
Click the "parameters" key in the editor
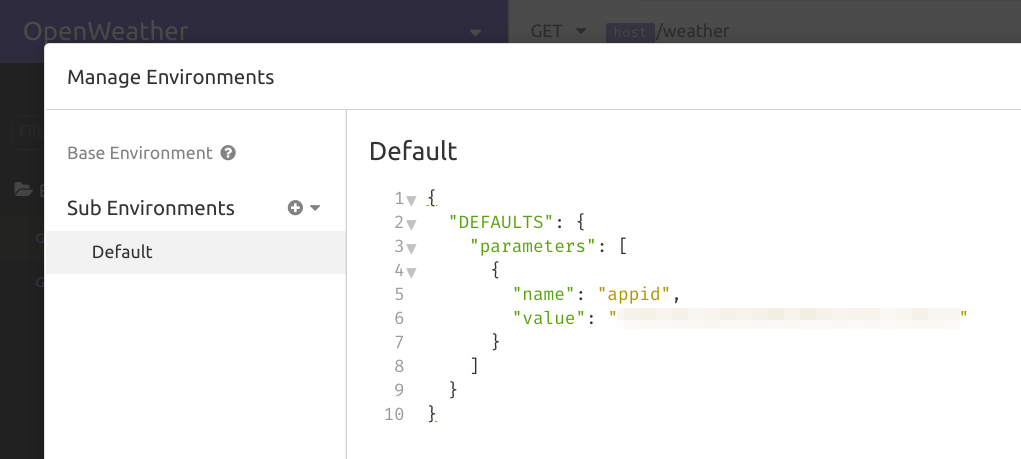coord(533,247)
